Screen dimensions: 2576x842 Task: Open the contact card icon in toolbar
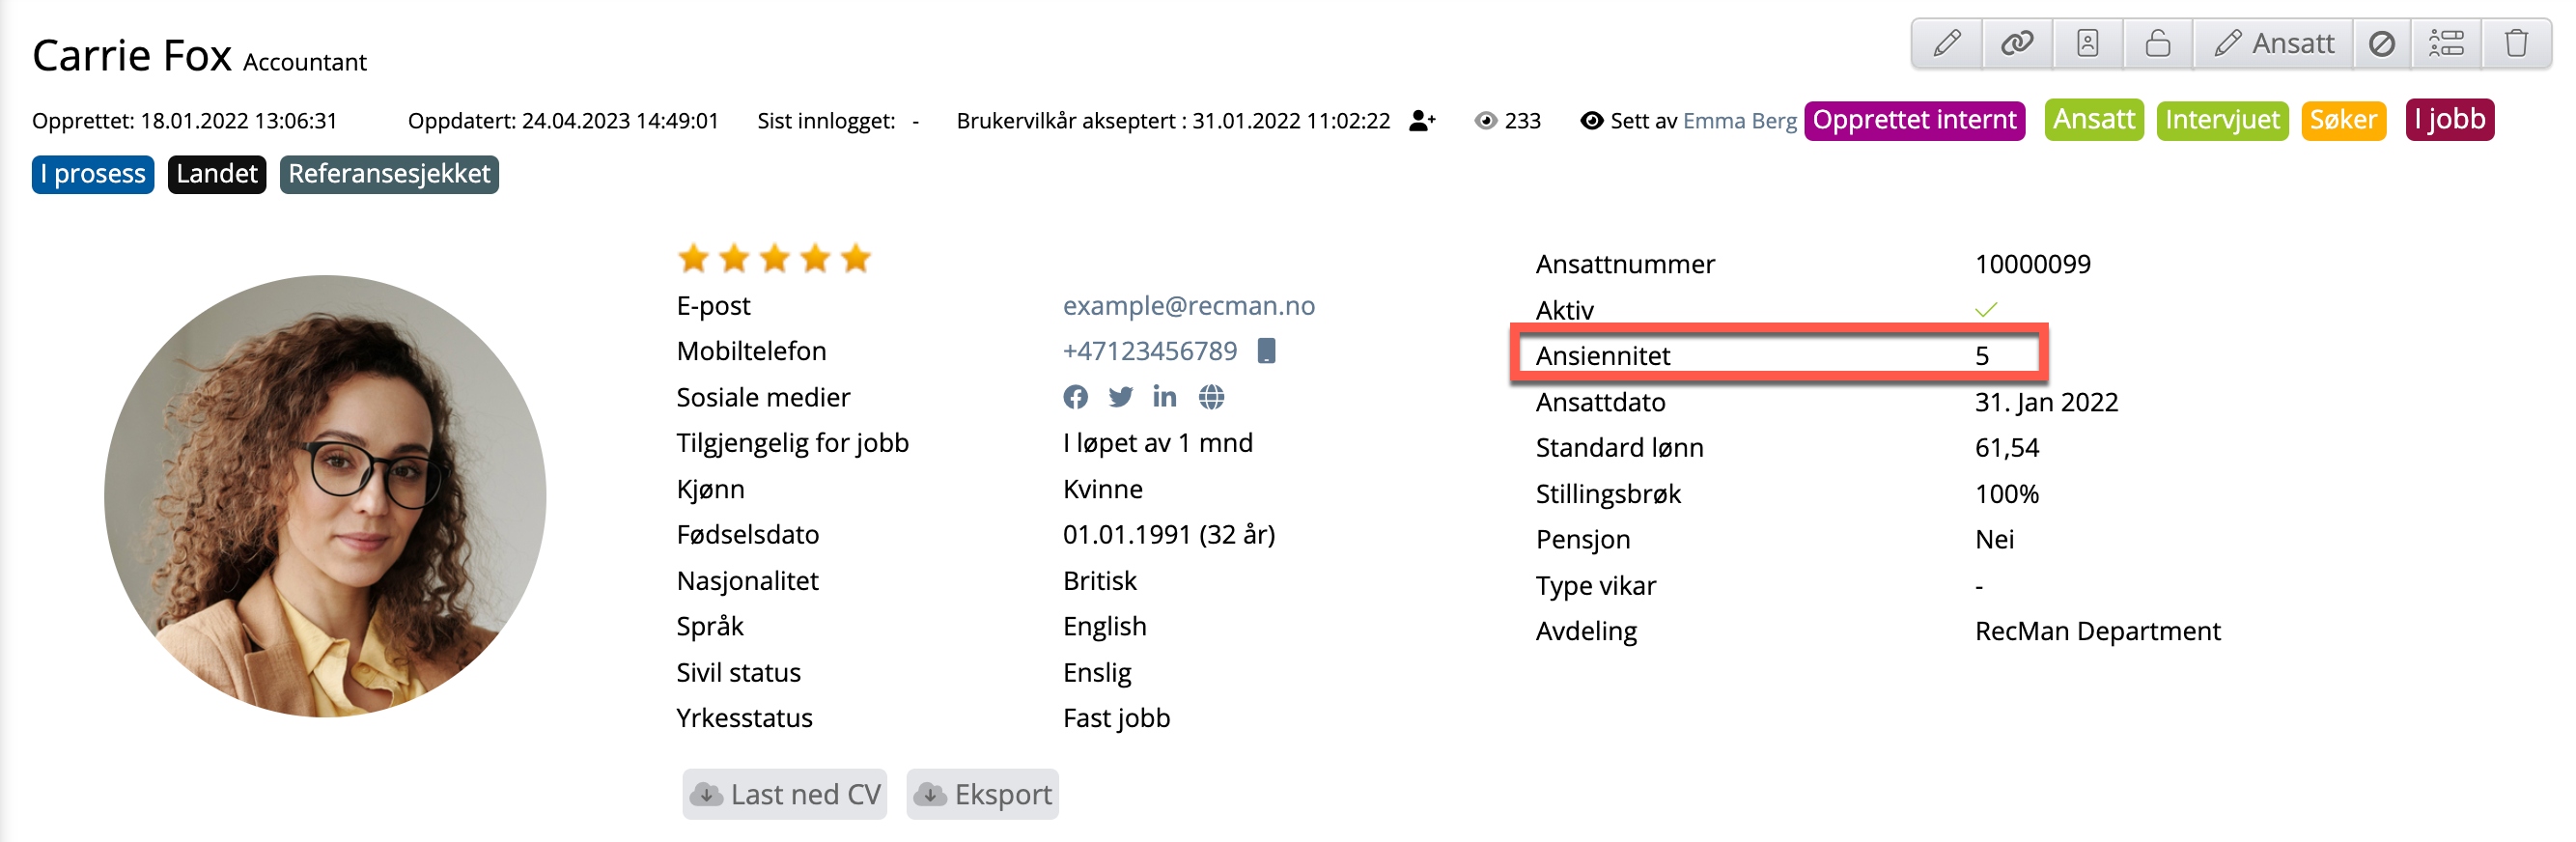click(x=2087, y=44)
